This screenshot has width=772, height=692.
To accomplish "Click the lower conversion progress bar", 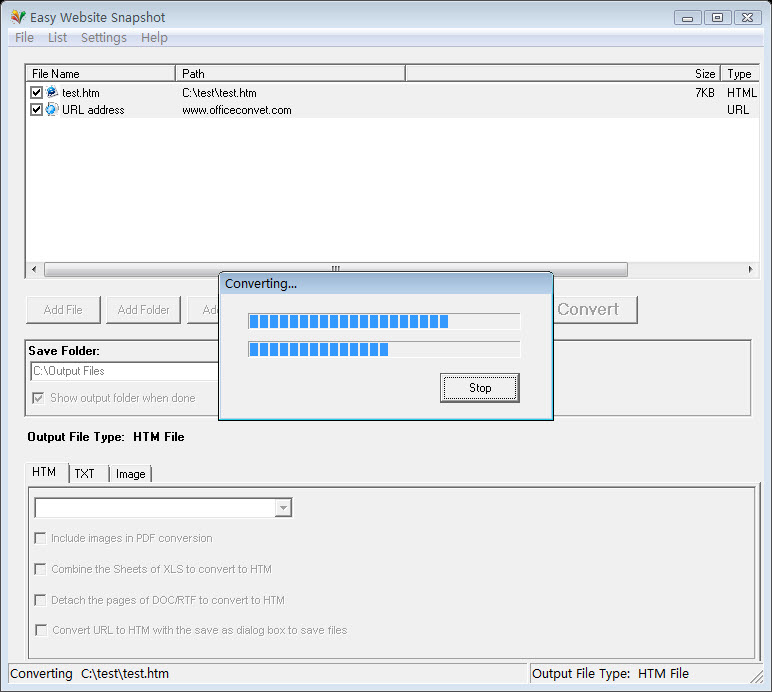I will tap(384, 349).
